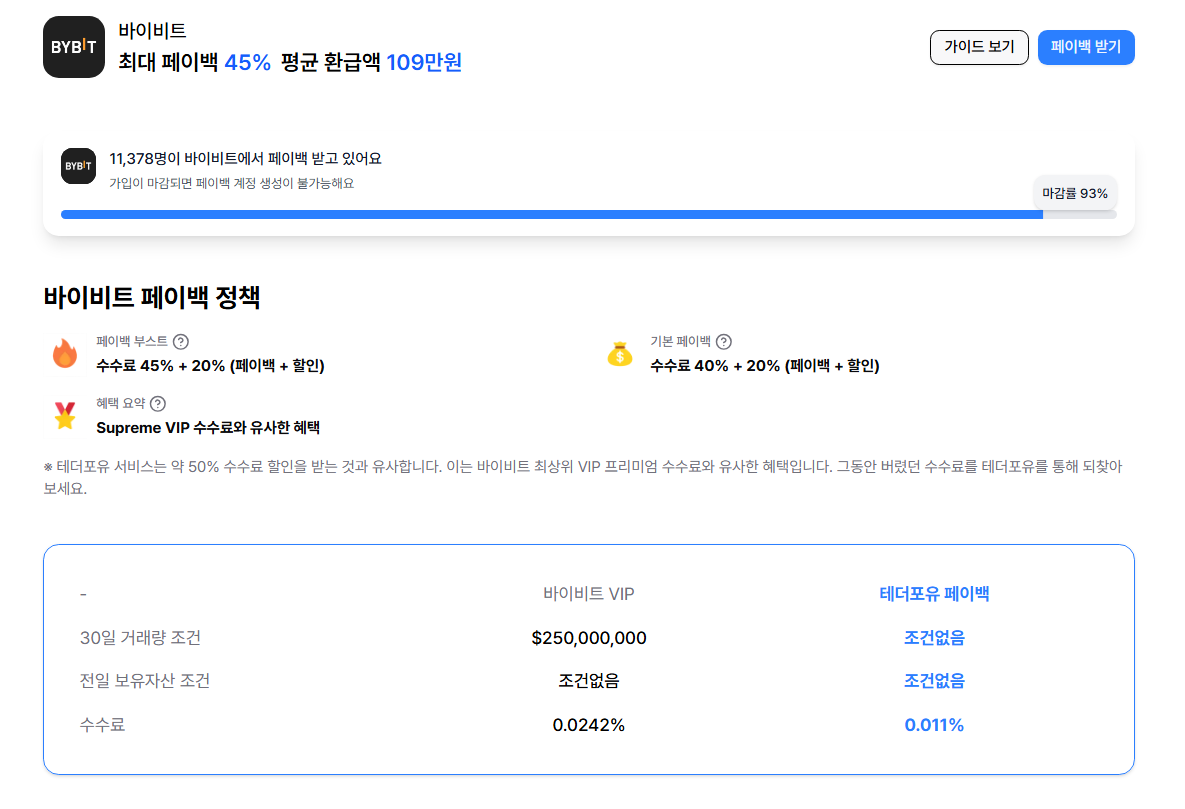This screenshot has height=809, width=1185.
Task: Click Supreme VIP 수수료와 유사한 혜택 text
Action: tap(208, 427)
